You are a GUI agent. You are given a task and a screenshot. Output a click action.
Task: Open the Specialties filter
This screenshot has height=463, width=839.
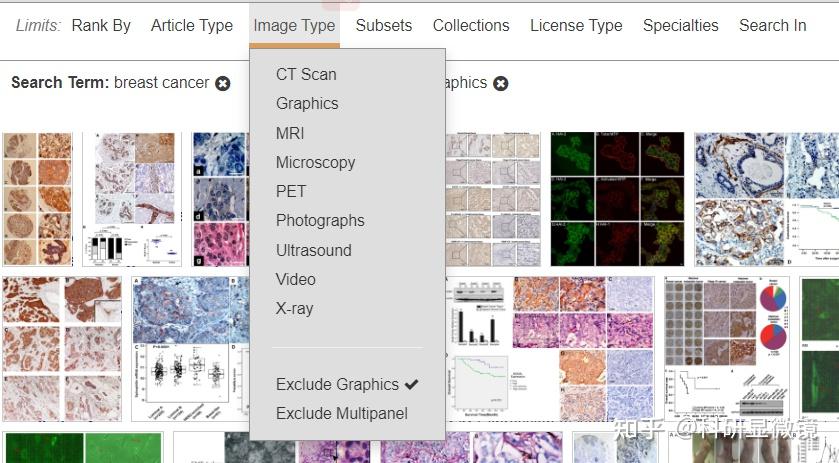pos(680,26)
